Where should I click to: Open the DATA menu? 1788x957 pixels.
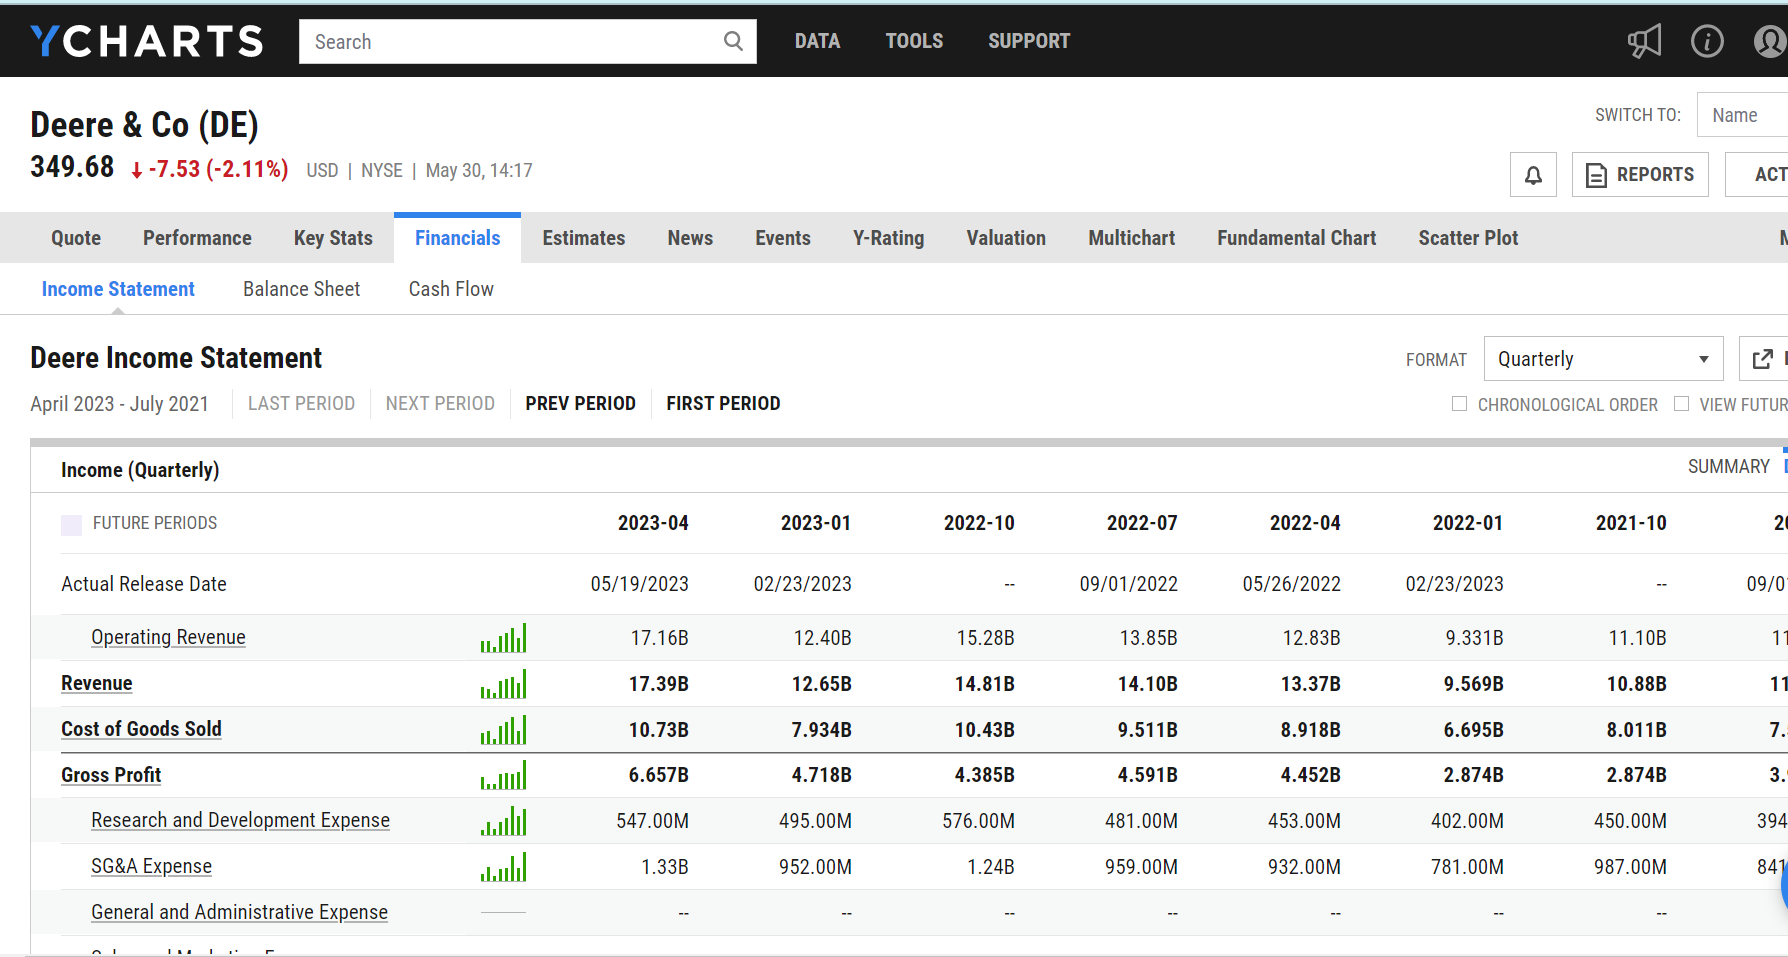pyautogui.click(x=817, y=41)
